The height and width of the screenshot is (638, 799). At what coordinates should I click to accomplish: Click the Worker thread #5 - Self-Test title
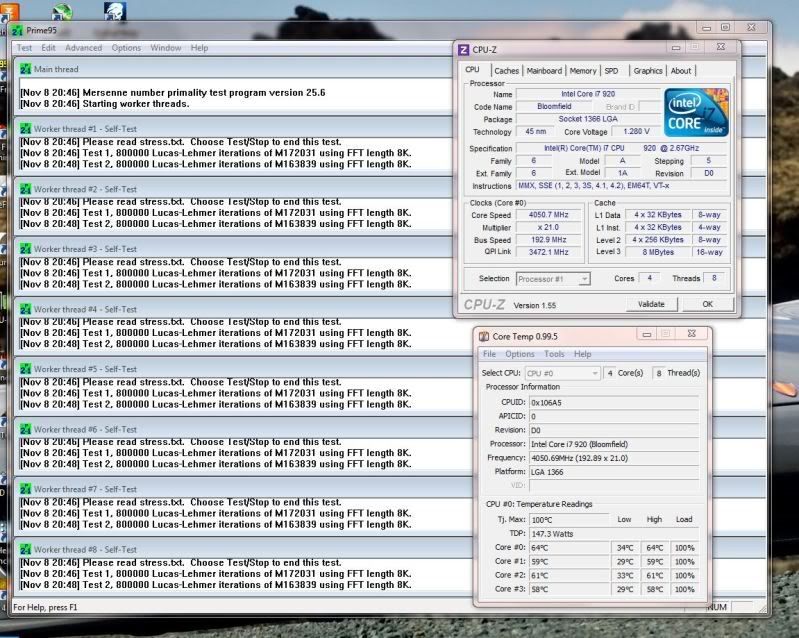pos(86,369)
